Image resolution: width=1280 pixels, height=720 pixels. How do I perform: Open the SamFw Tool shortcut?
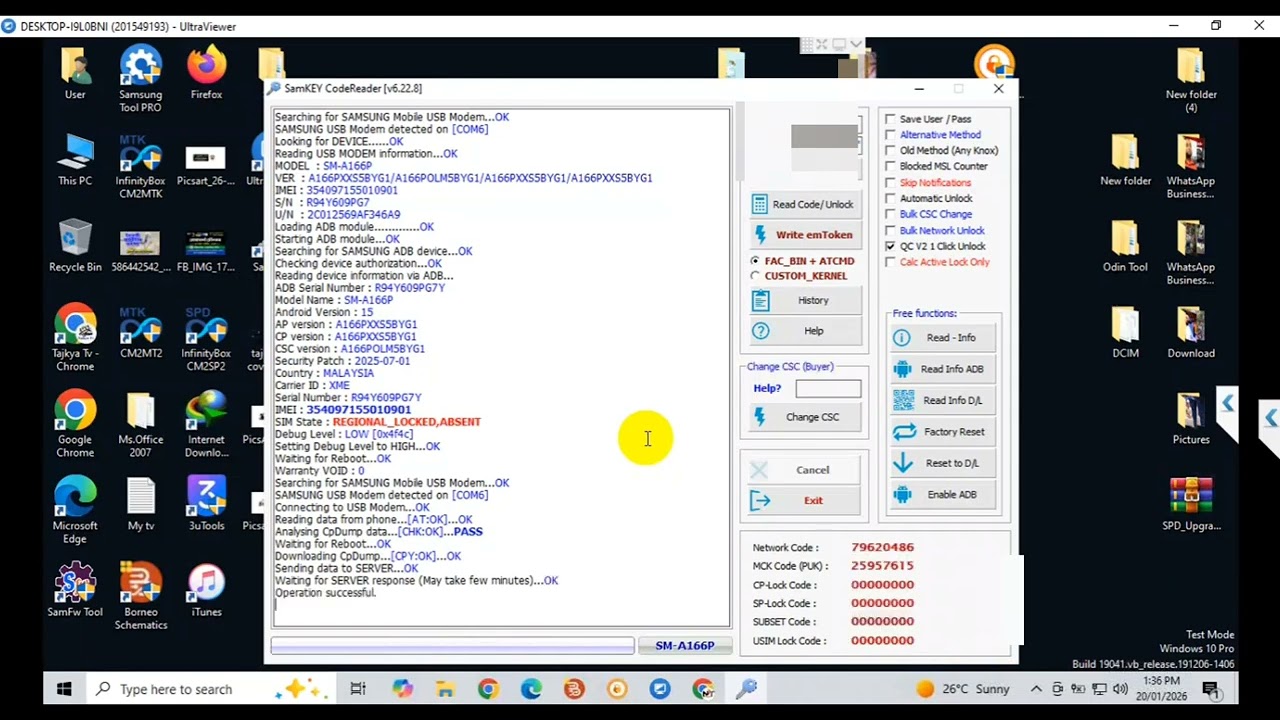[75, 591]
